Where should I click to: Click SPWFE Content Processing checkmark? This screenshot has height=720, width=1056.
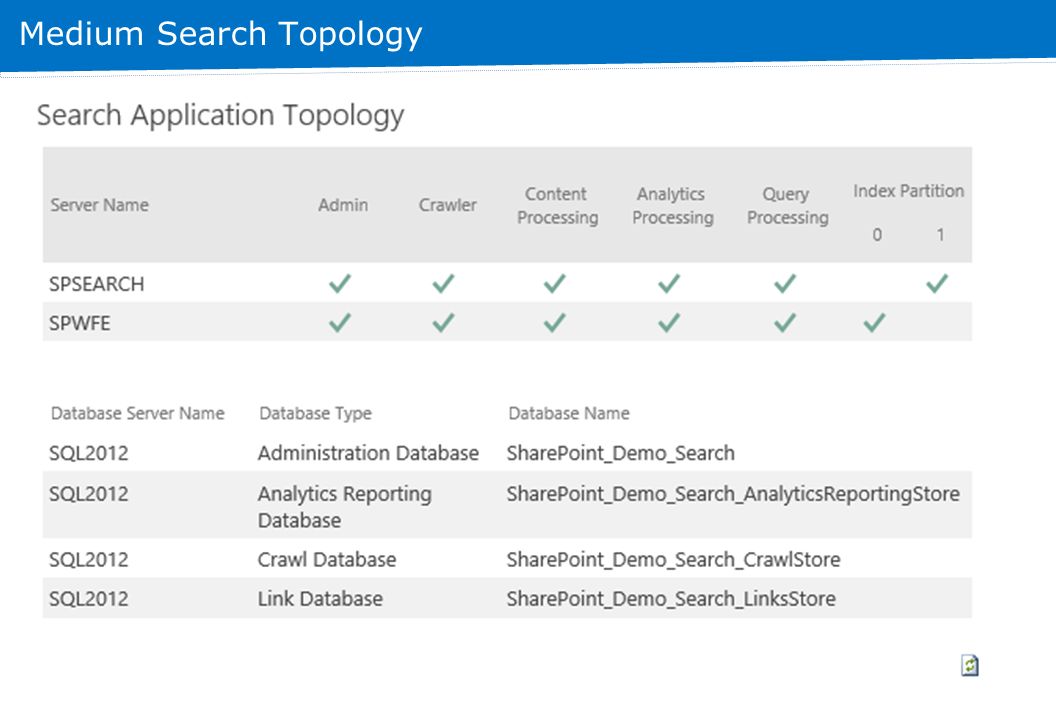click(x=555, y=323)
